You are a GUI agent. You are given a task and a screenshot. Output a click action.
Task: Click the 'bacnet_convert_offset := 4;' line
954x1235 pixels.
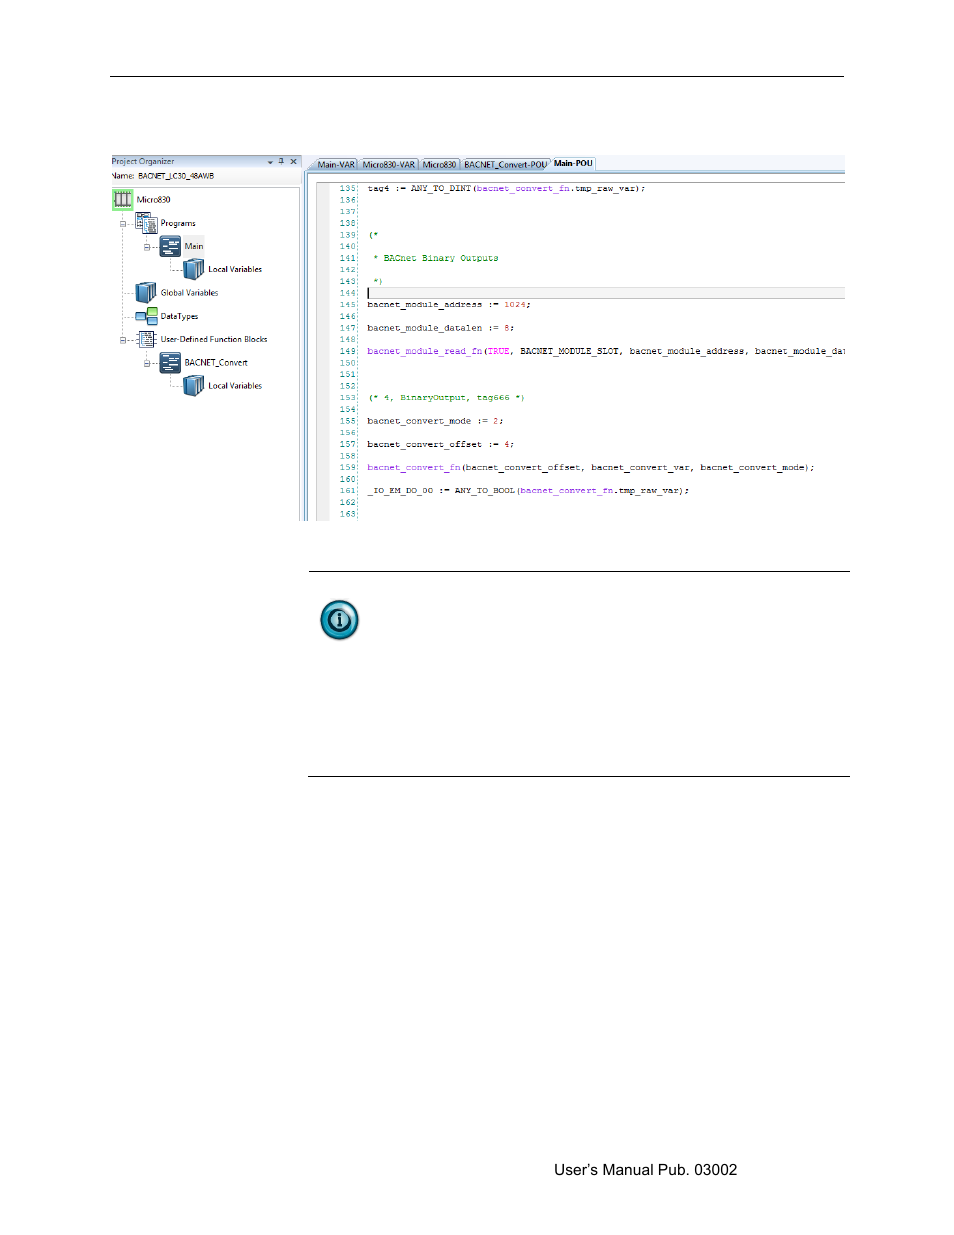coord(441,444)
